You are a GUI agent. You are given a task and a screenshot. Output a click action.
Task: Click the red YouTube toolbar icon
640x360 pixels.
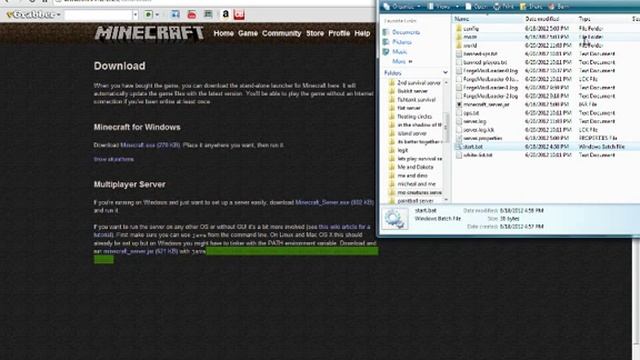[x=191, y=15]
